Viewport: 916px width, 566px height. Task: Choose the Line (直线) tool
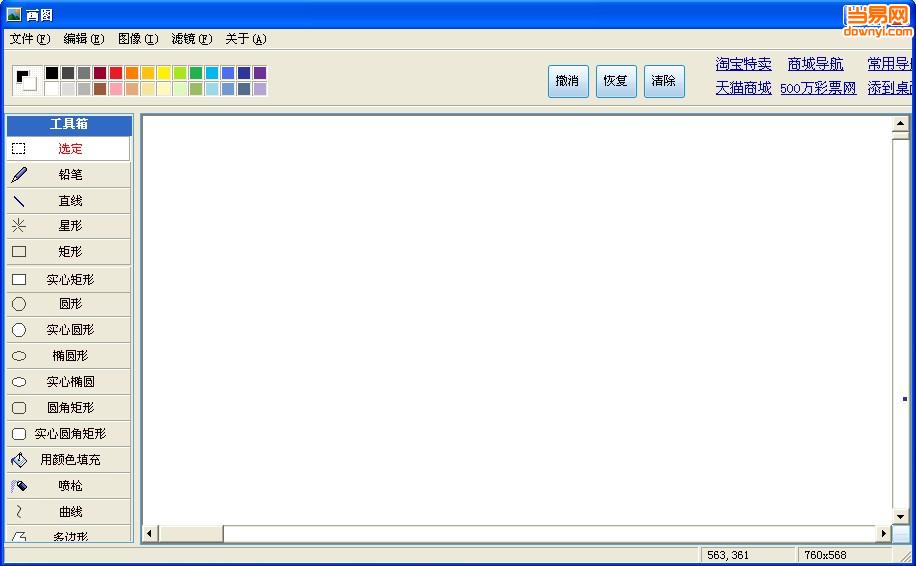click(x=69, y=201)
